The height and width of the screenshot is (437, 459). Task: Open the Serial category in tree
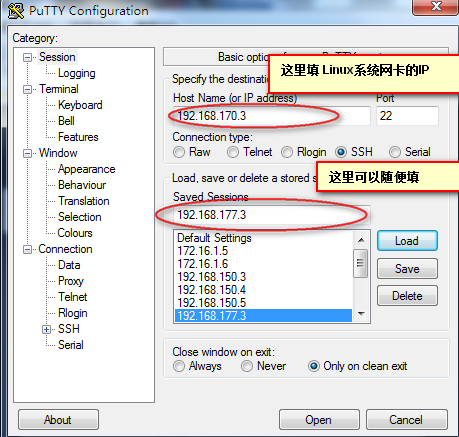pos(71,345)
